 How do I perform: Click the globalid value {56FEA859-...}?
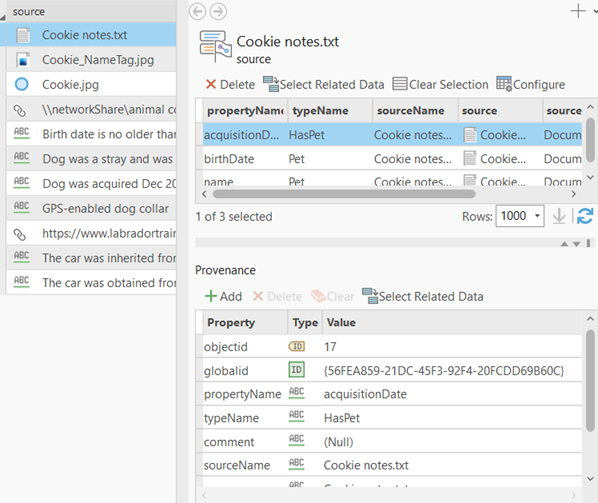[444, 371]
